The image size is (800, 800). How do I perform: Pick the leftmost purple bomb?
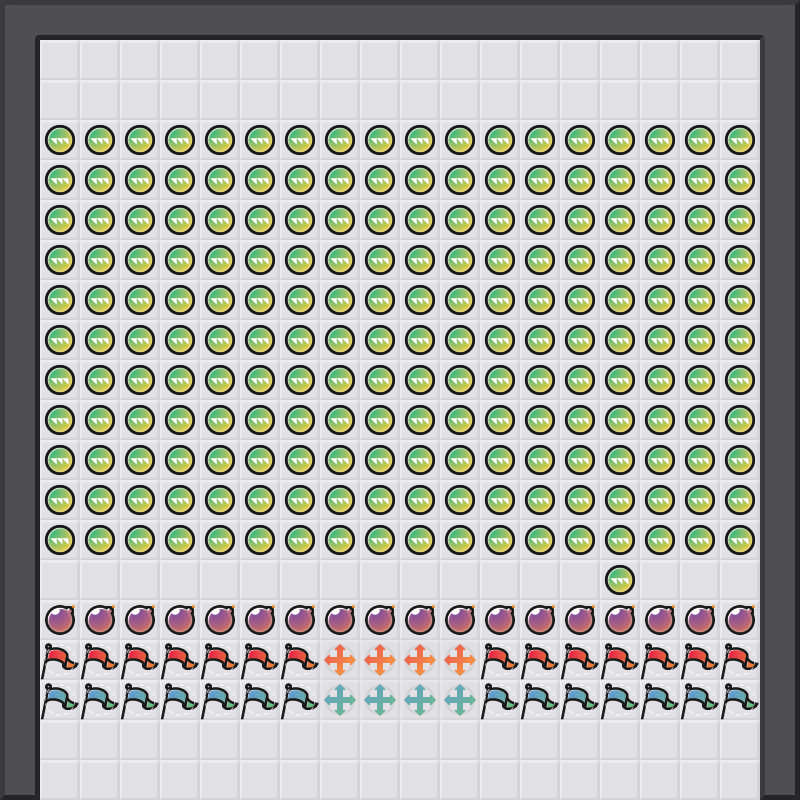point(60,620)
